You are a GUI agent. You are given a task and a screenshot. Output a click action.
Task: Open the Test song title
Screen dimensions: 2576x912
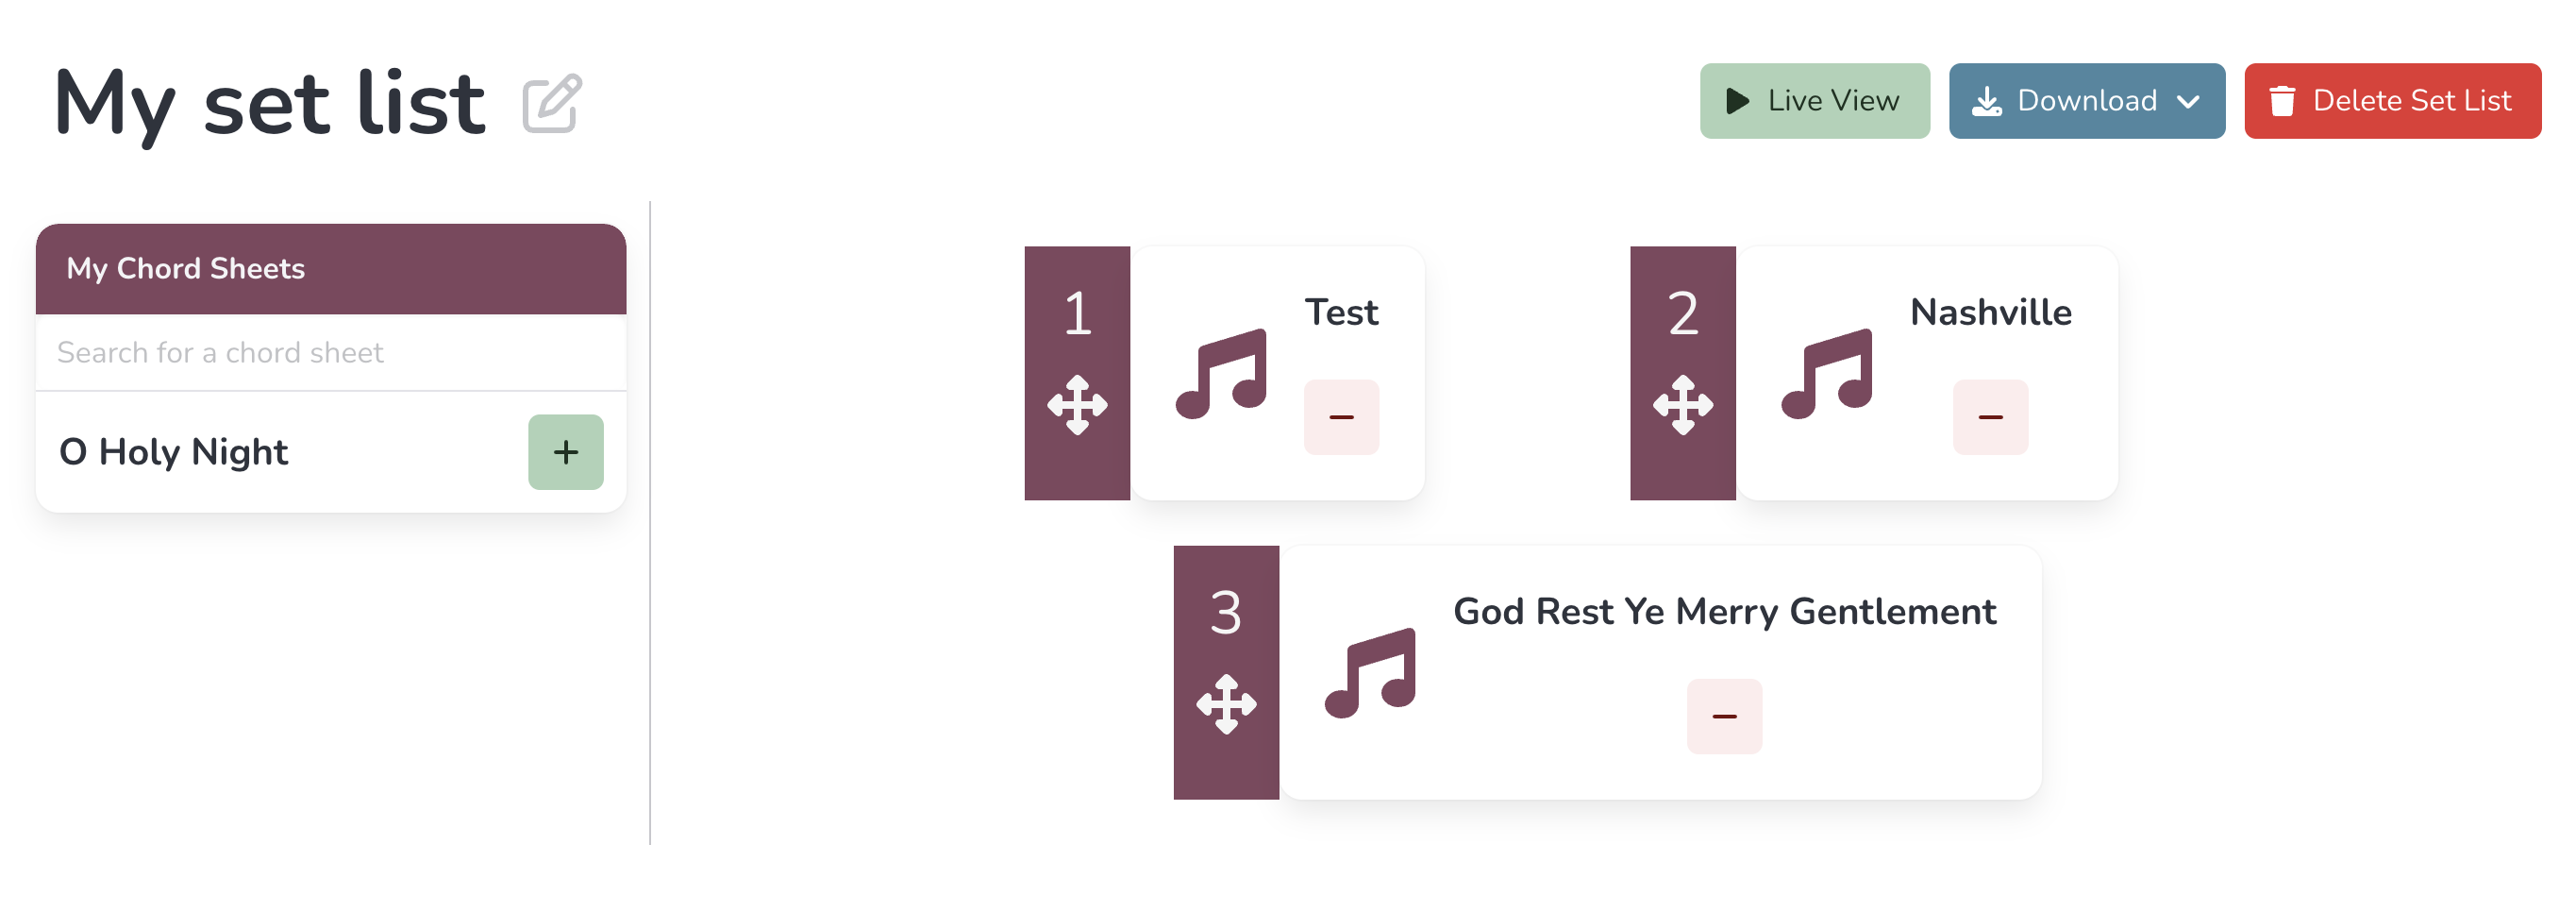1341,312
